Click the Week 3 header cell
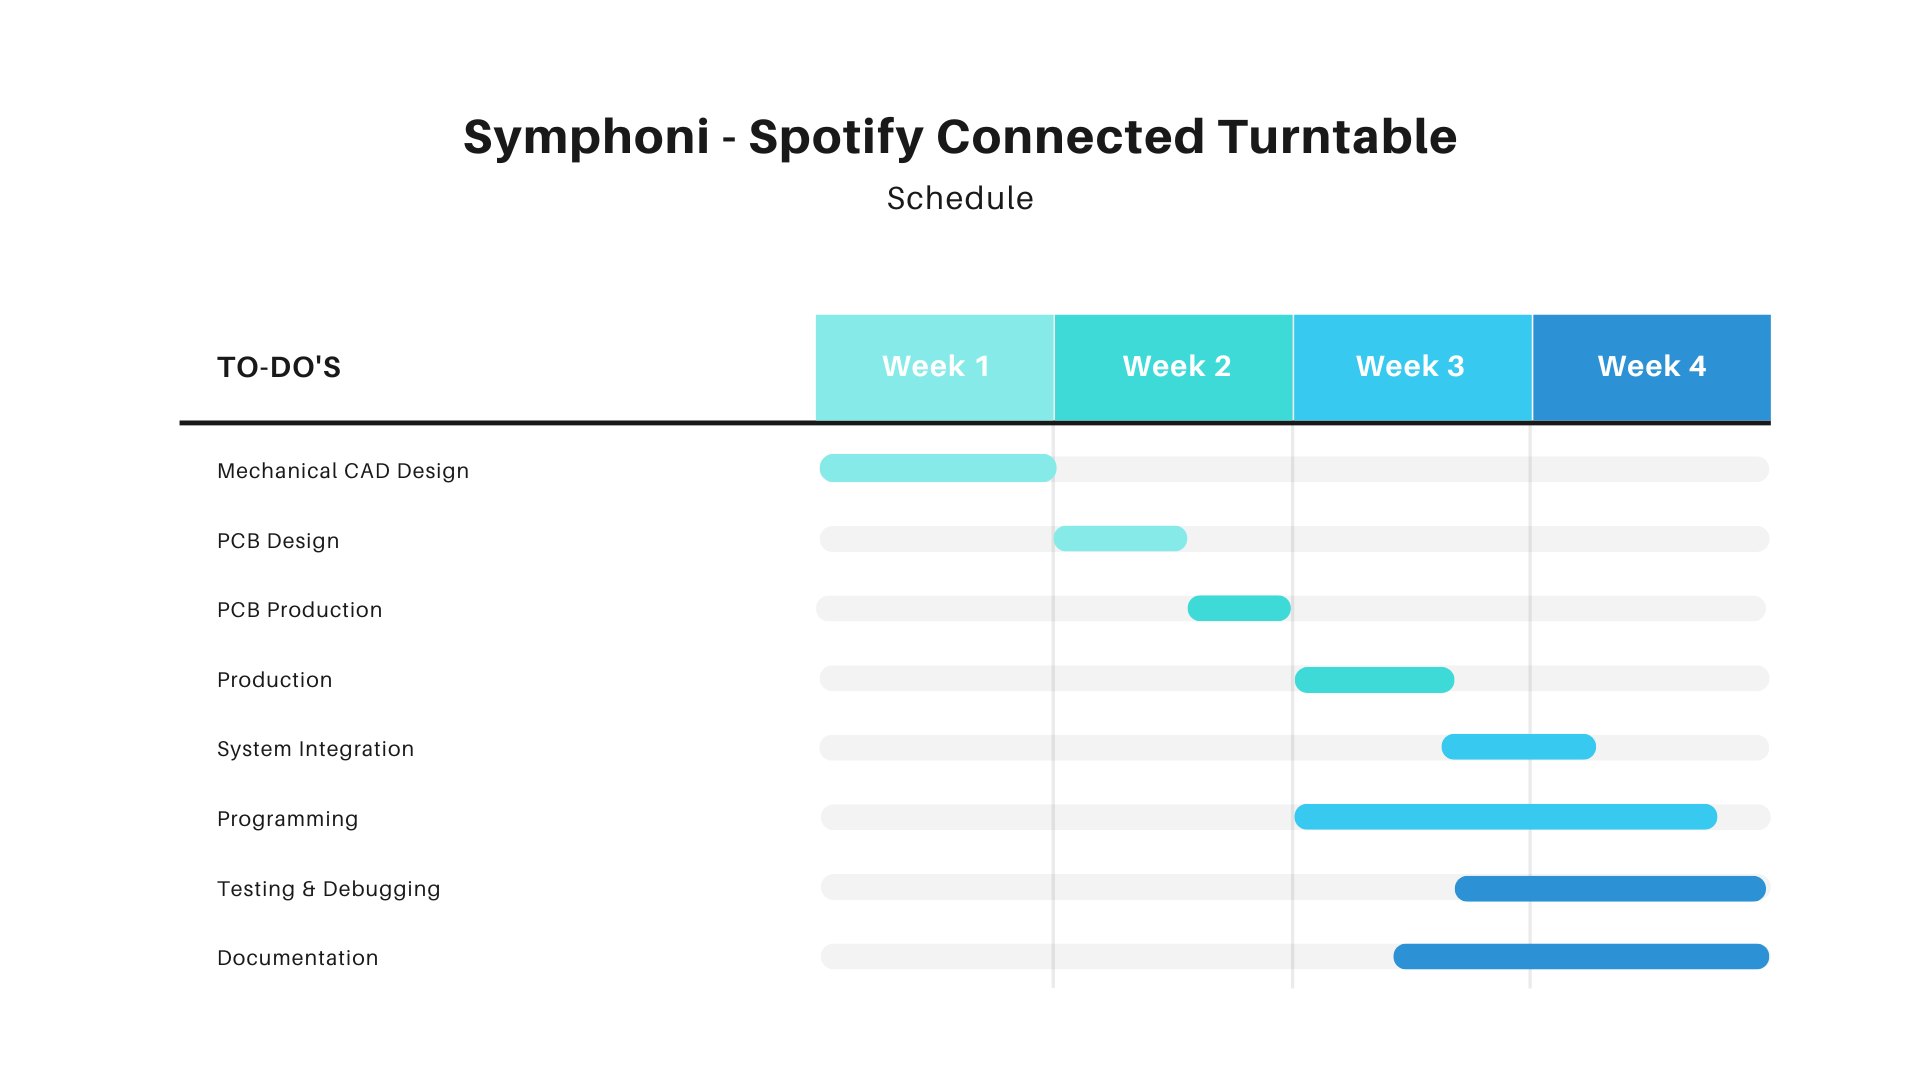Viewport: 1920px width, 1080px height. pos(1413,367)
